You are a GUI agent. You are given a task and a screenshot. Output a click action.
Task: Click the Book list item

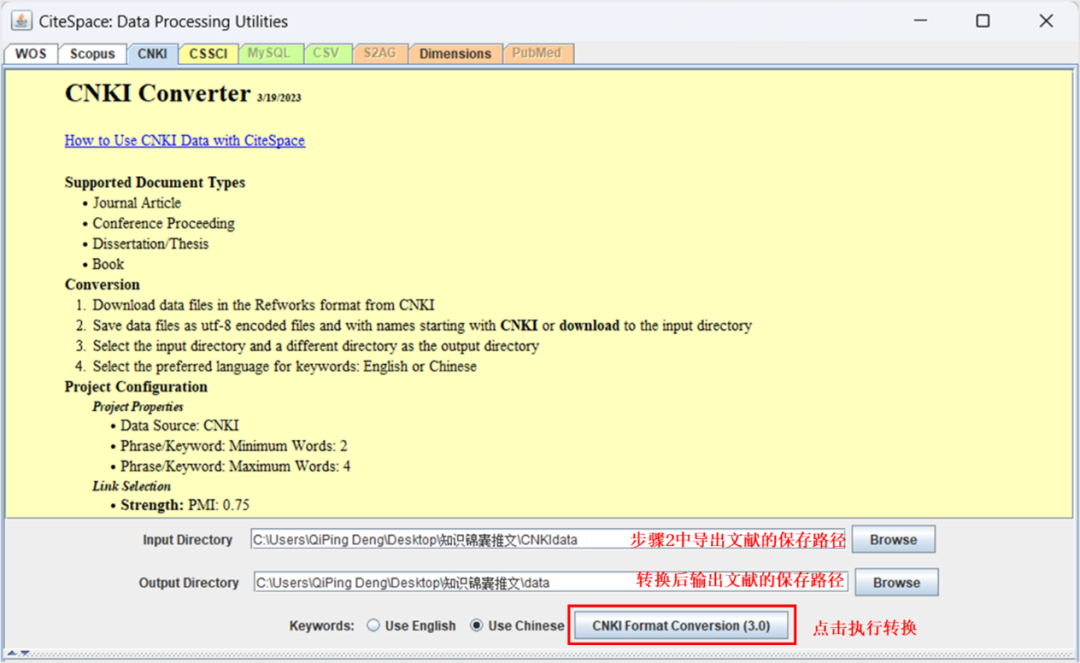[x=108, y=264]
